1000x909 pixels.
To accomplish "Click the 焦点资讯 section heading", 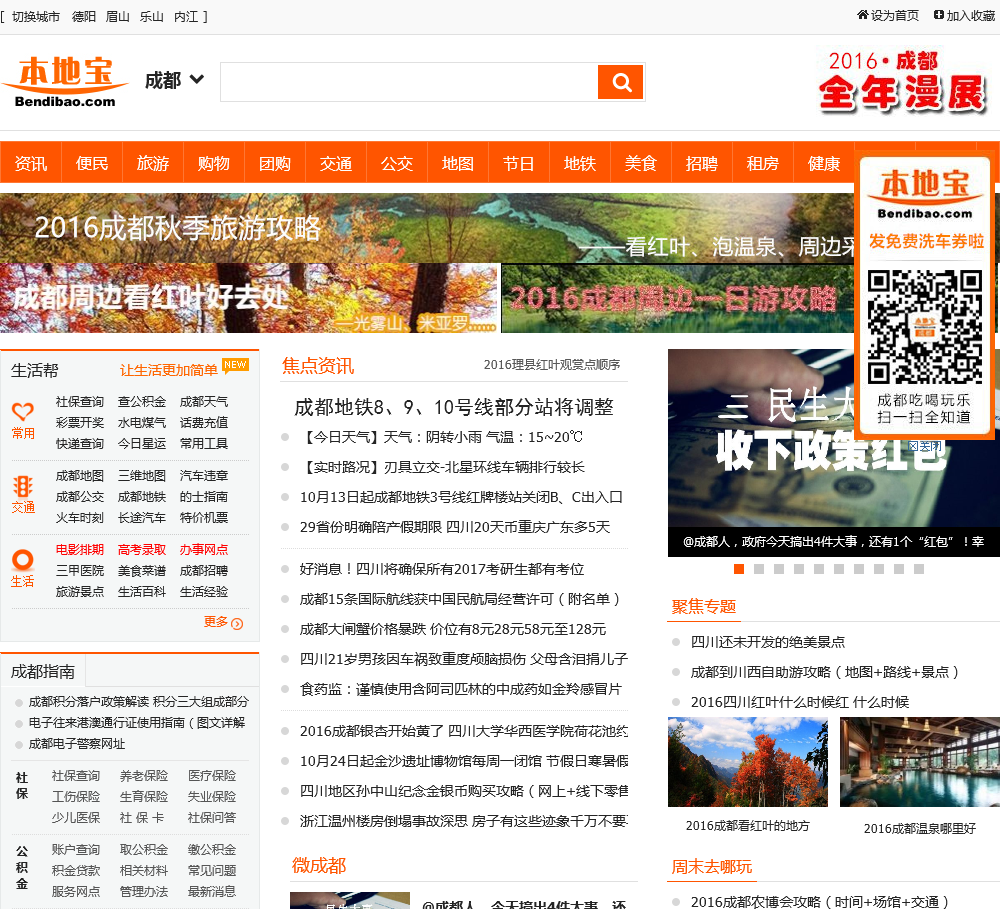I will [318, 366].
